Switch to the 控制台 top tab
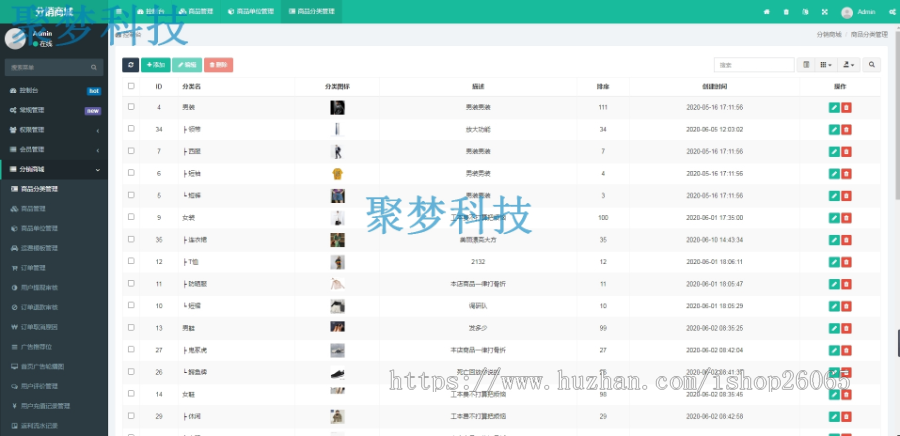Image resolution: width=900 pixels, height=436 pixels. [x=151, y=11]
